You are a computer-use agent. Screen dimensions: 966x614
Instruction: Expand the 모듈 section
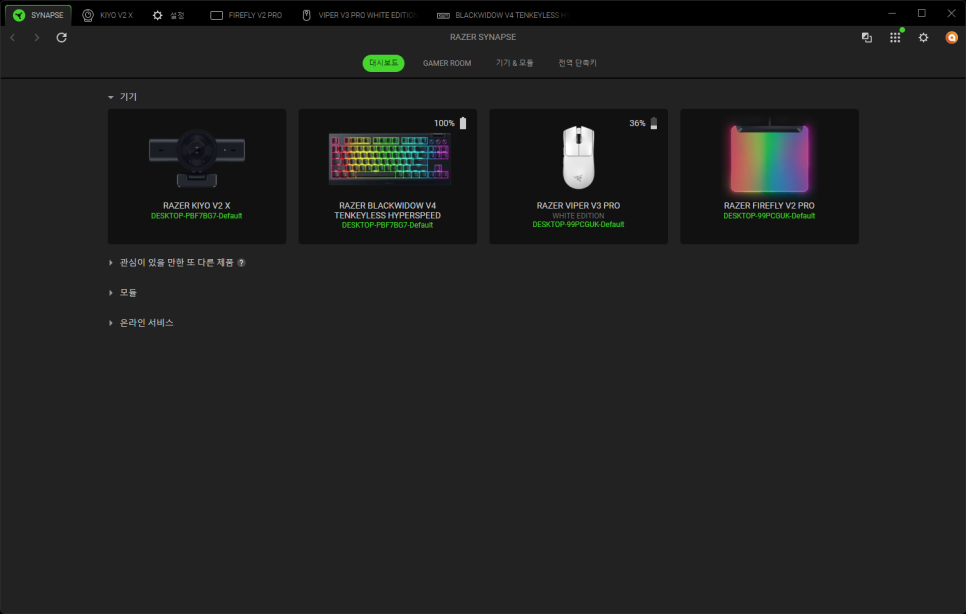click(x=111, y=293)
